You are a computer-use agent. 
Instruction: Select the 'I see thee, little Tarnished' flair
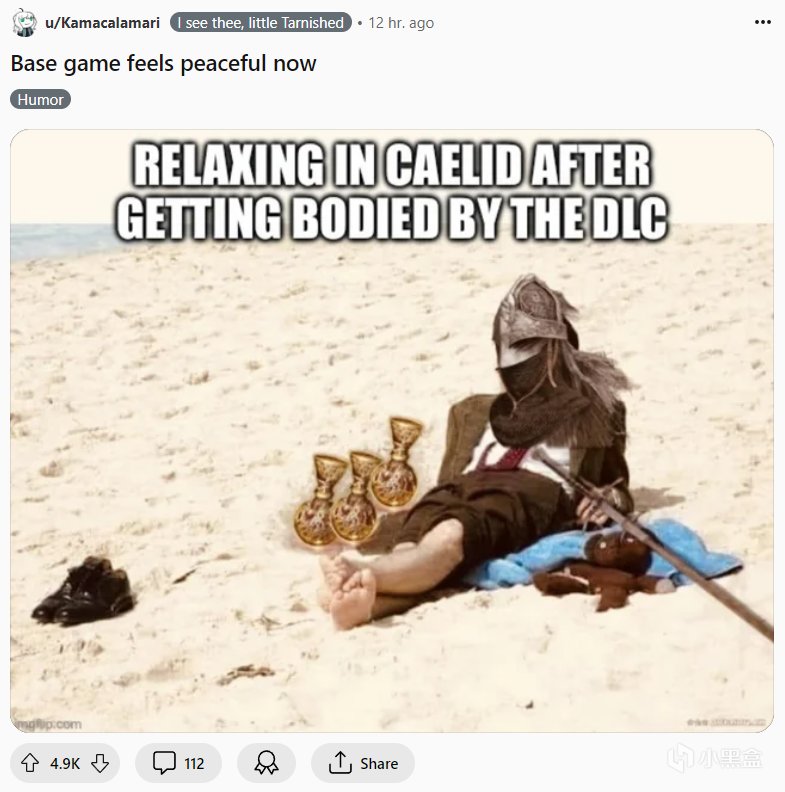pyautogui.click(x=261, y=23)
